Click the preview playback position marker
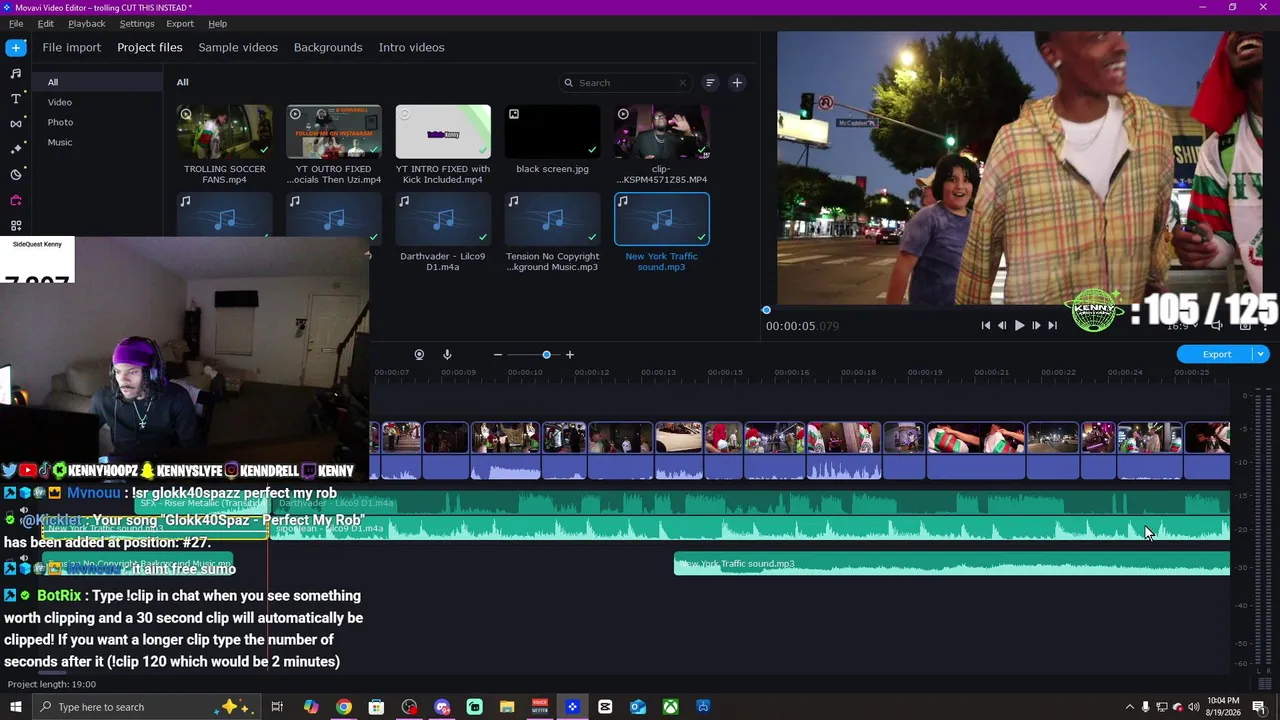Image resolution: width=1280 pixels, height=720 pixels. (x=766, y=310)
